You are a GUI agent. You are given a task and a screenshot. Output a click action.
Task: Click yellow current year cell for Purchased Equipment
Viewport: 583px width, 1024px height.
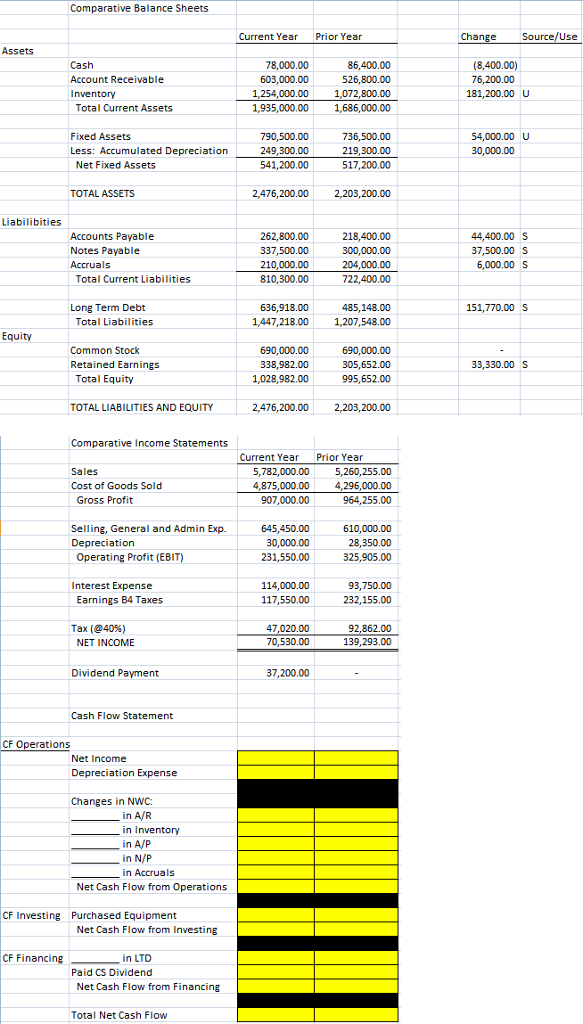tap(276, 915)
